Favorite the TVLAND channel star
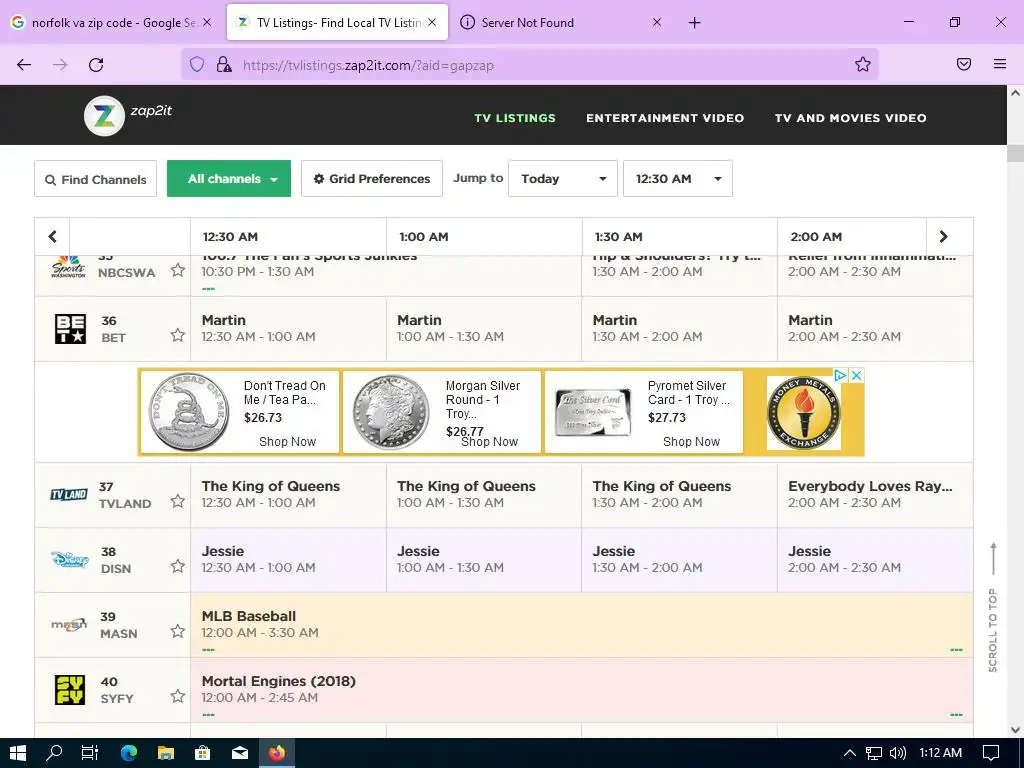Image resolution: width=1024 pixels, height=768 pixels. [x=178, y=501]
